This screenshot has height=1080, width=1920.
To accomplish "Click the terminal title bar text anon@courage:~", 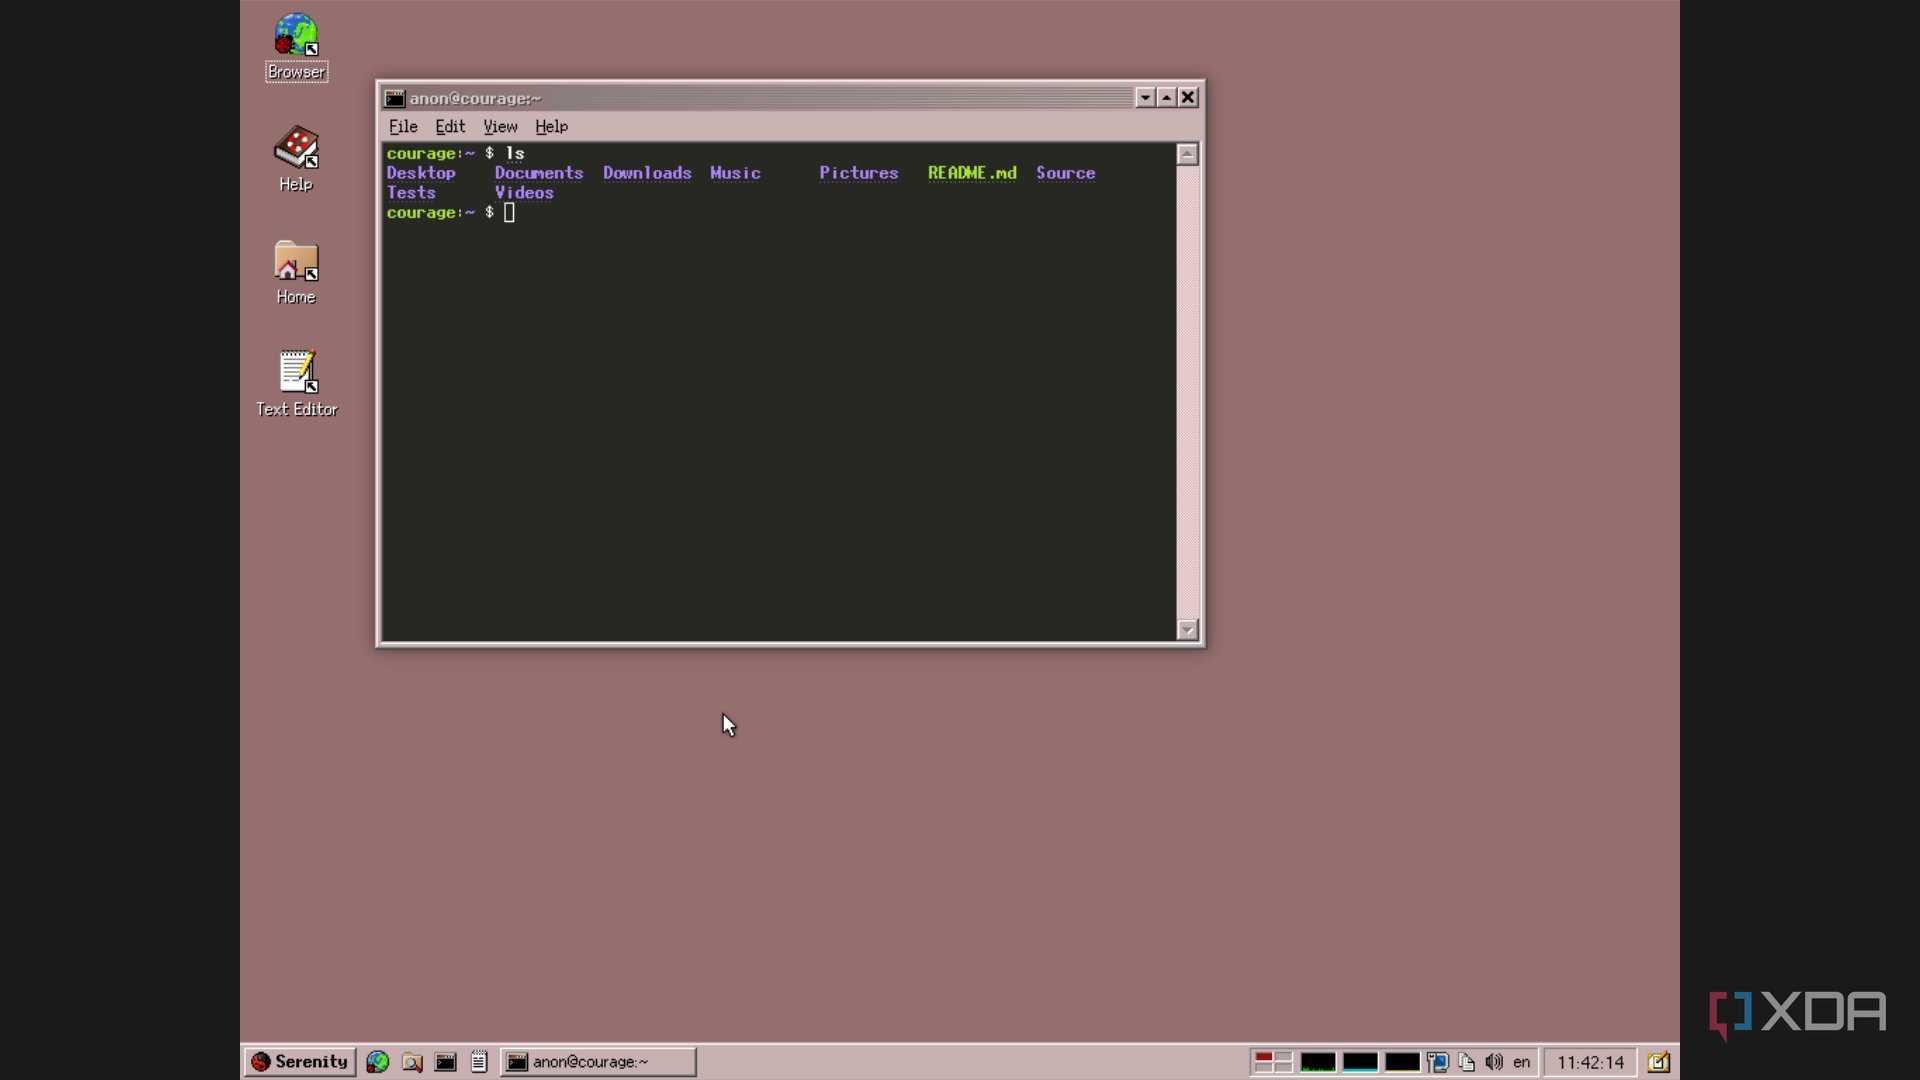I will [x=475, y=98].
